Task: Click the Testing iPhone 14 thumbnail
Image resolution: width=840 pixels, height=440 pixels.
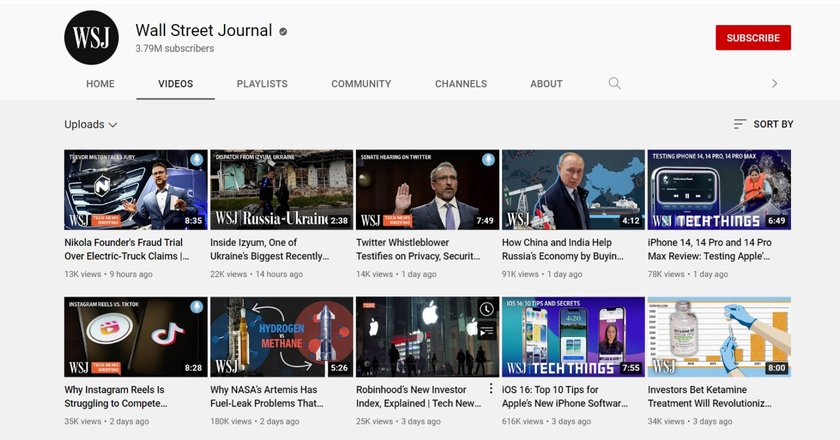Action: tap(719, 190)
